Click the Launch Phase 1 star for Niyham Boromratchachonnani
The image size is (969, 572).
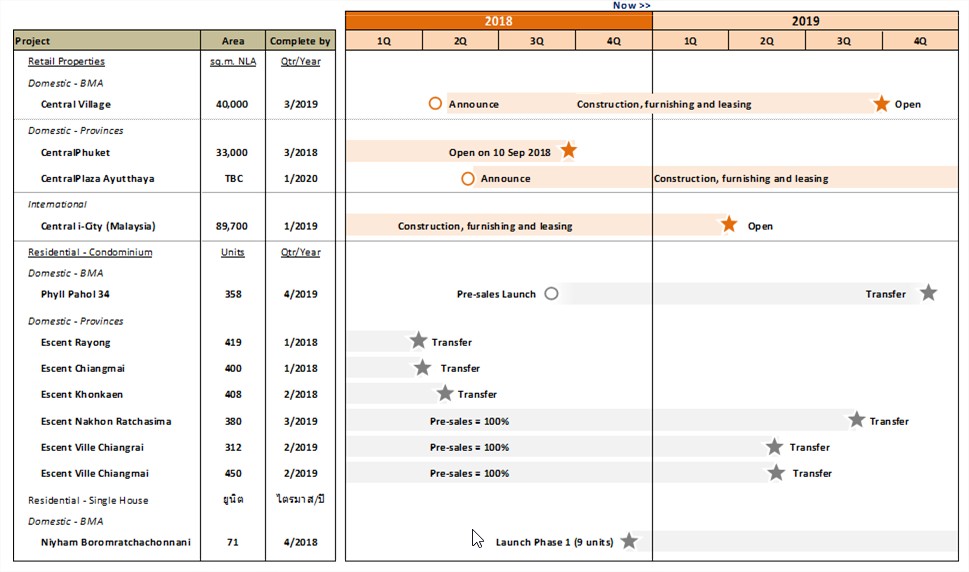629,541
